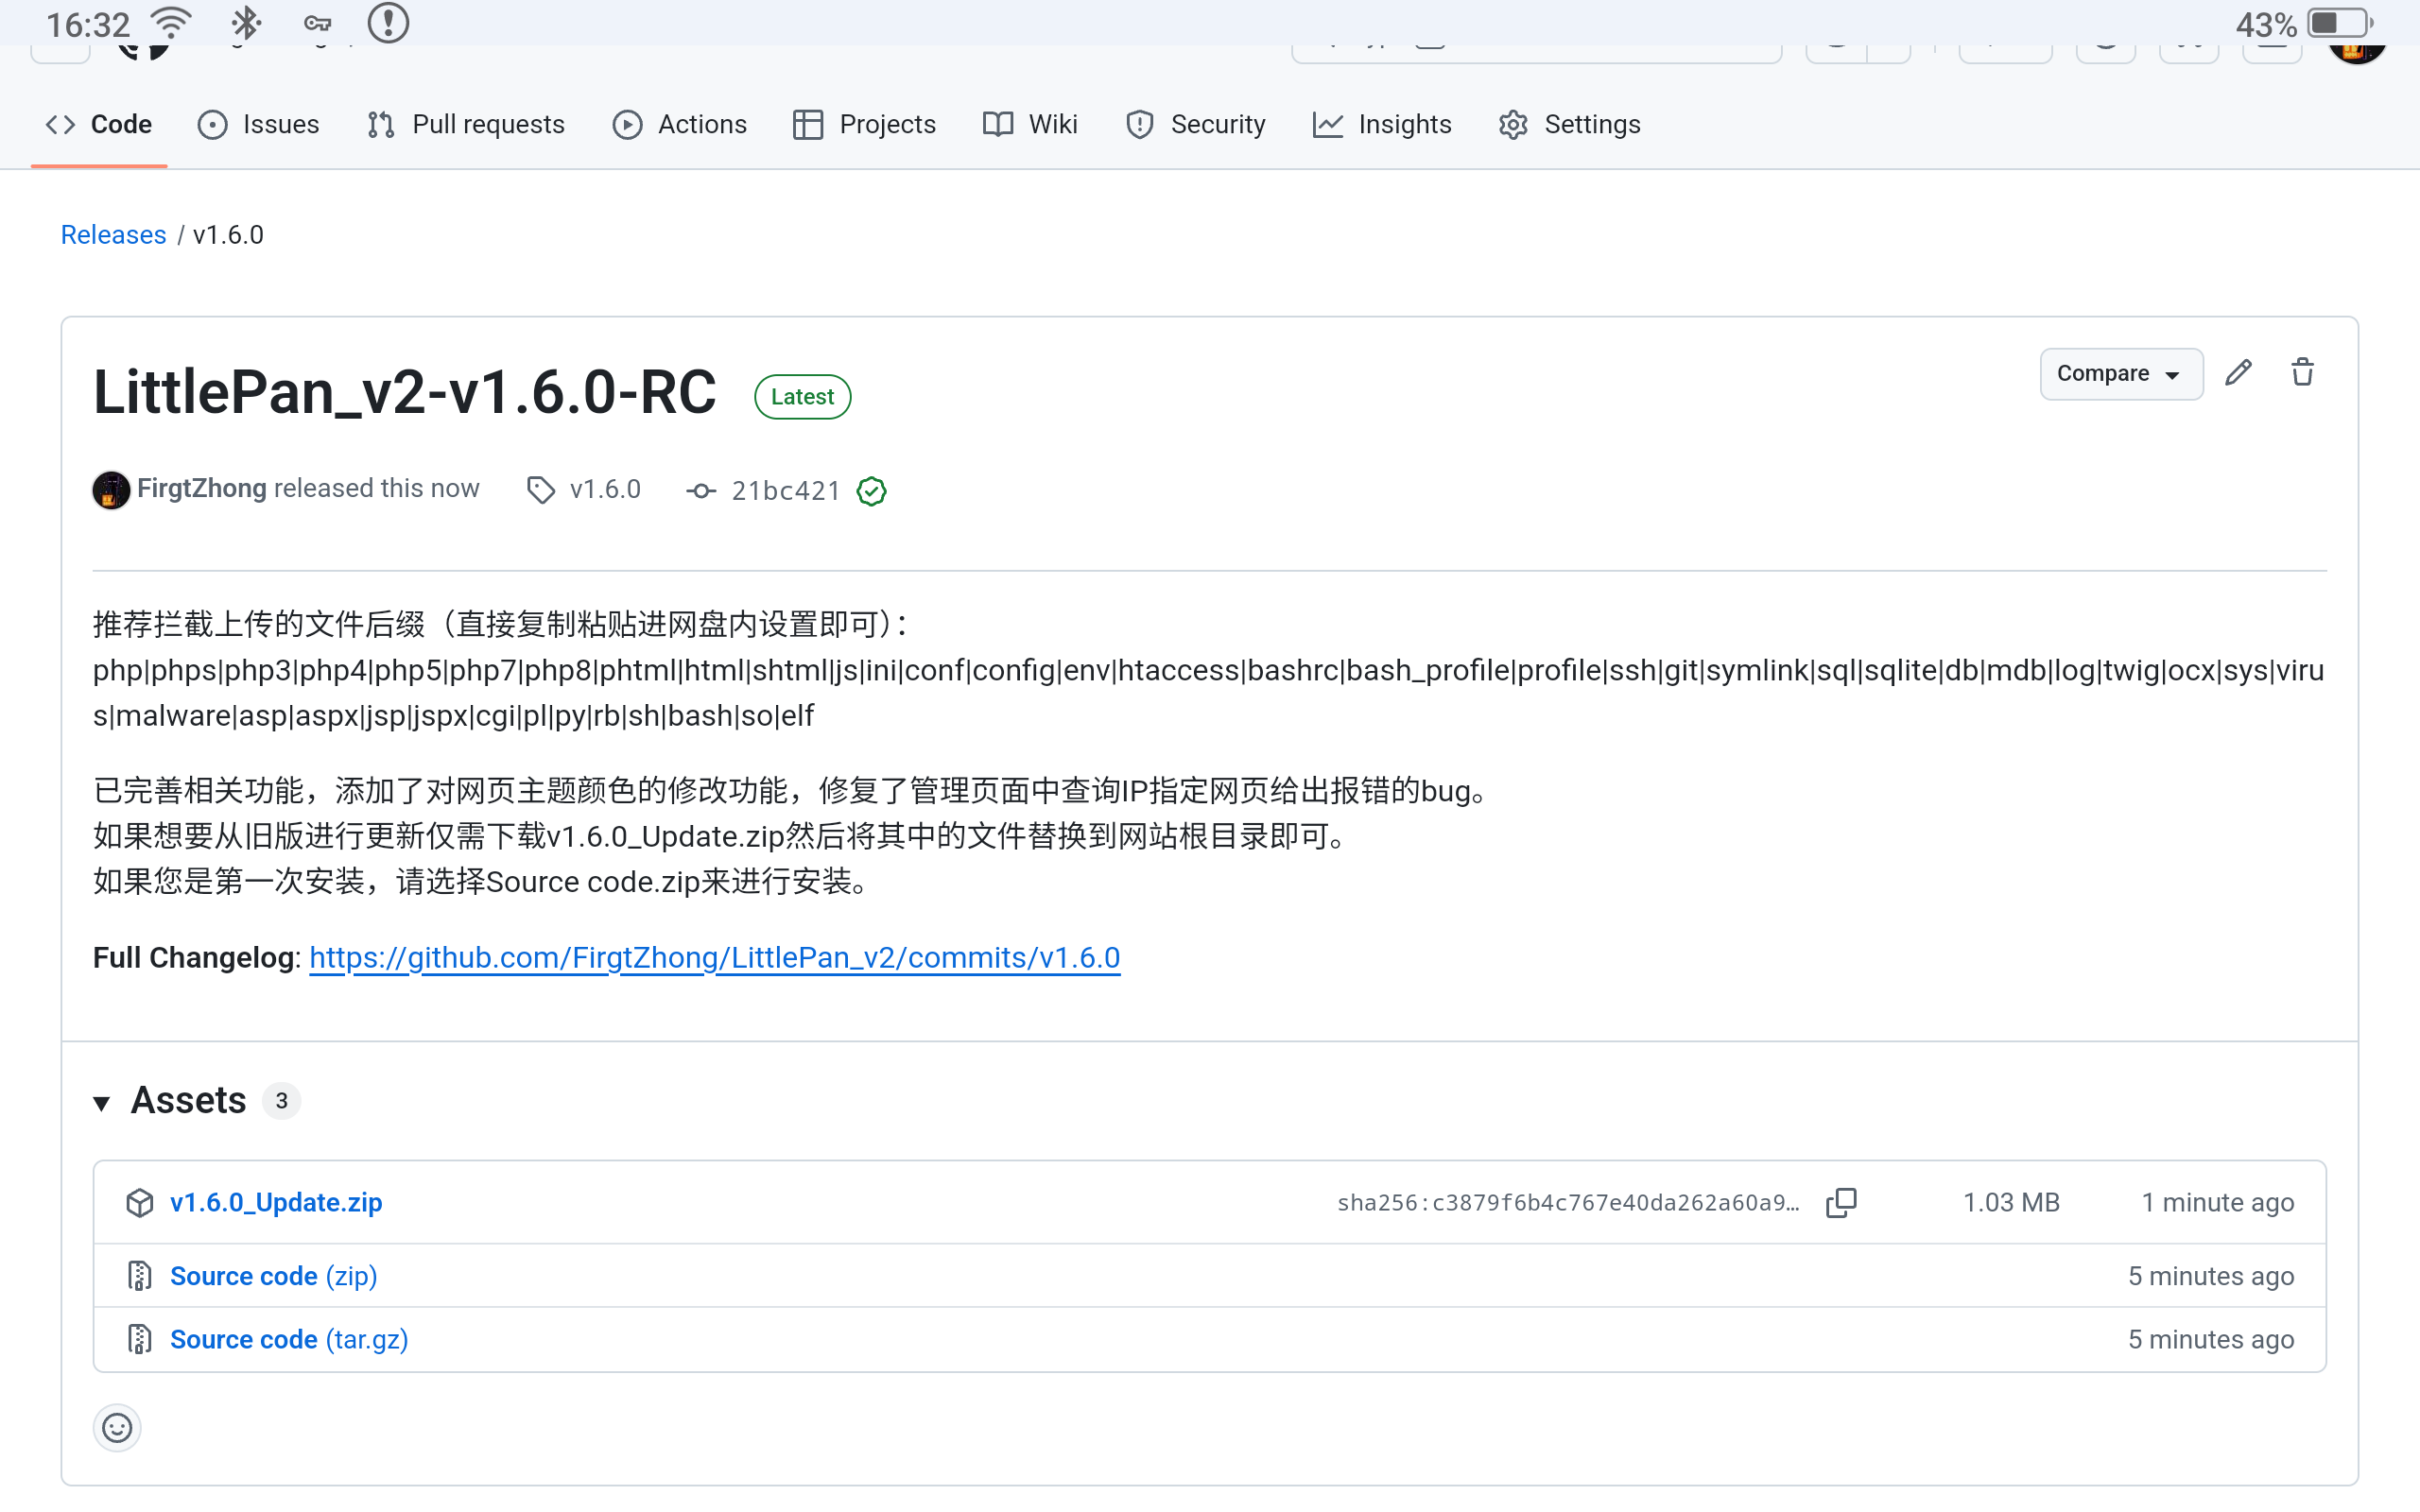2420x1512 pixels.
Task: Add a reaction with the smiley button
Action: tap(117, 1428)
